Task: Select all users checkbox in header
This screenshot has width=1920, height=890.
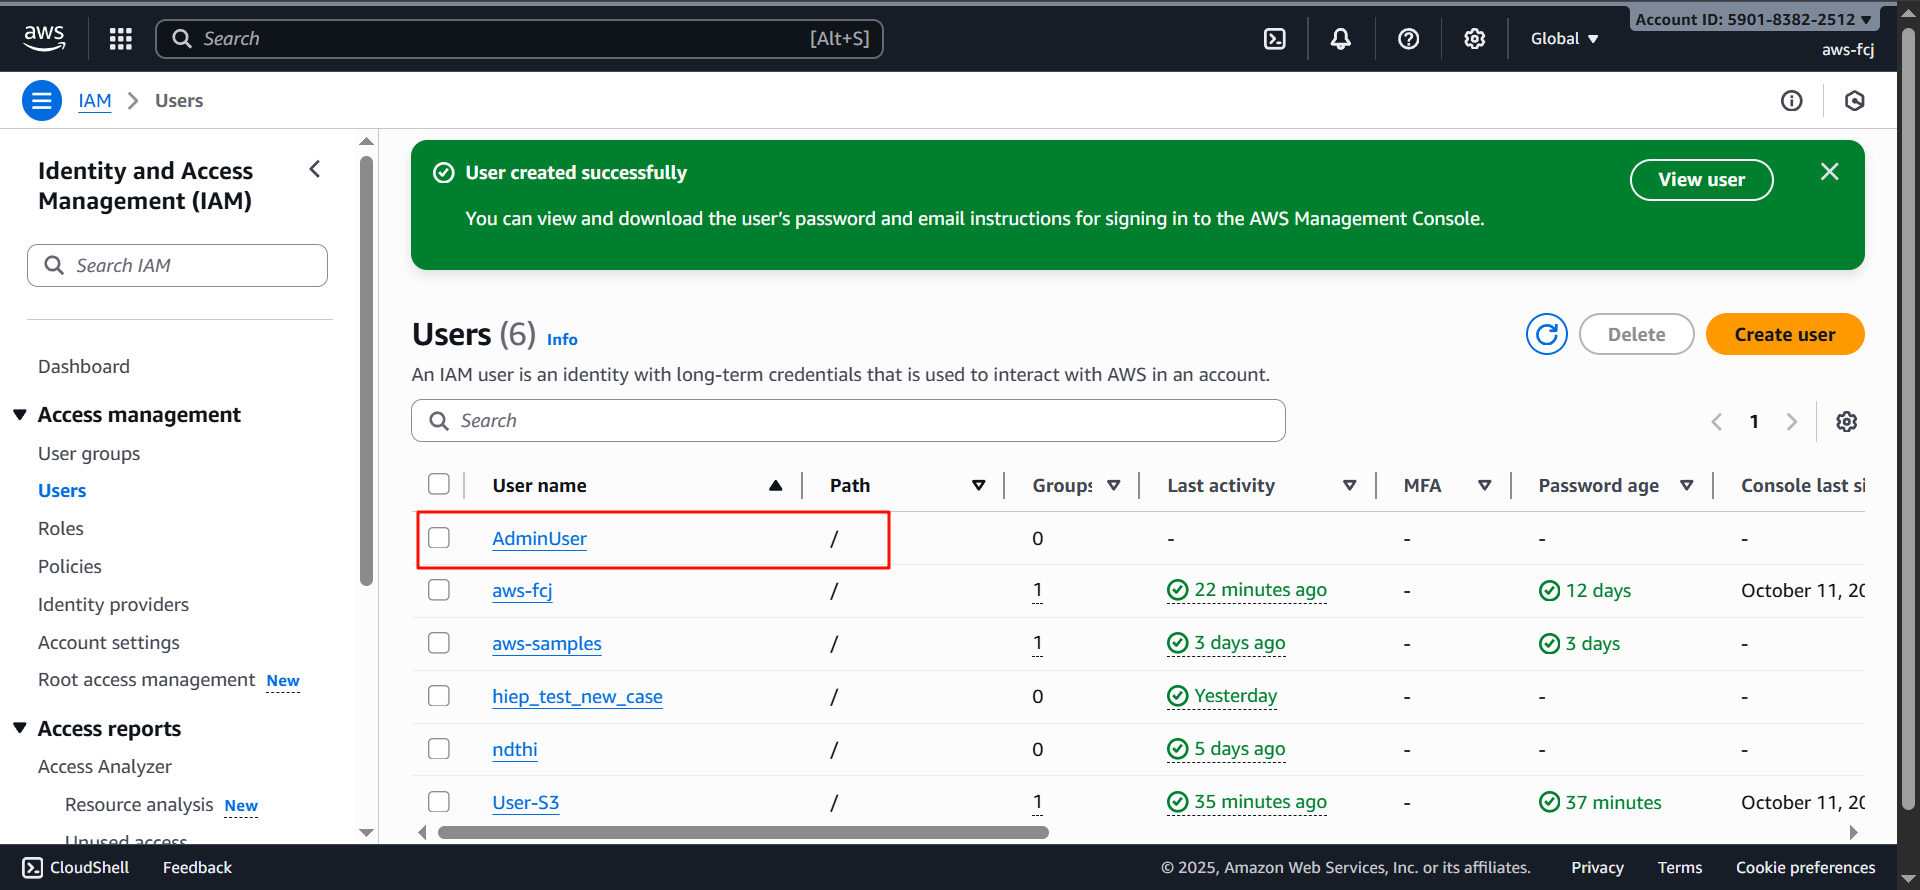Action: (439, 485)
